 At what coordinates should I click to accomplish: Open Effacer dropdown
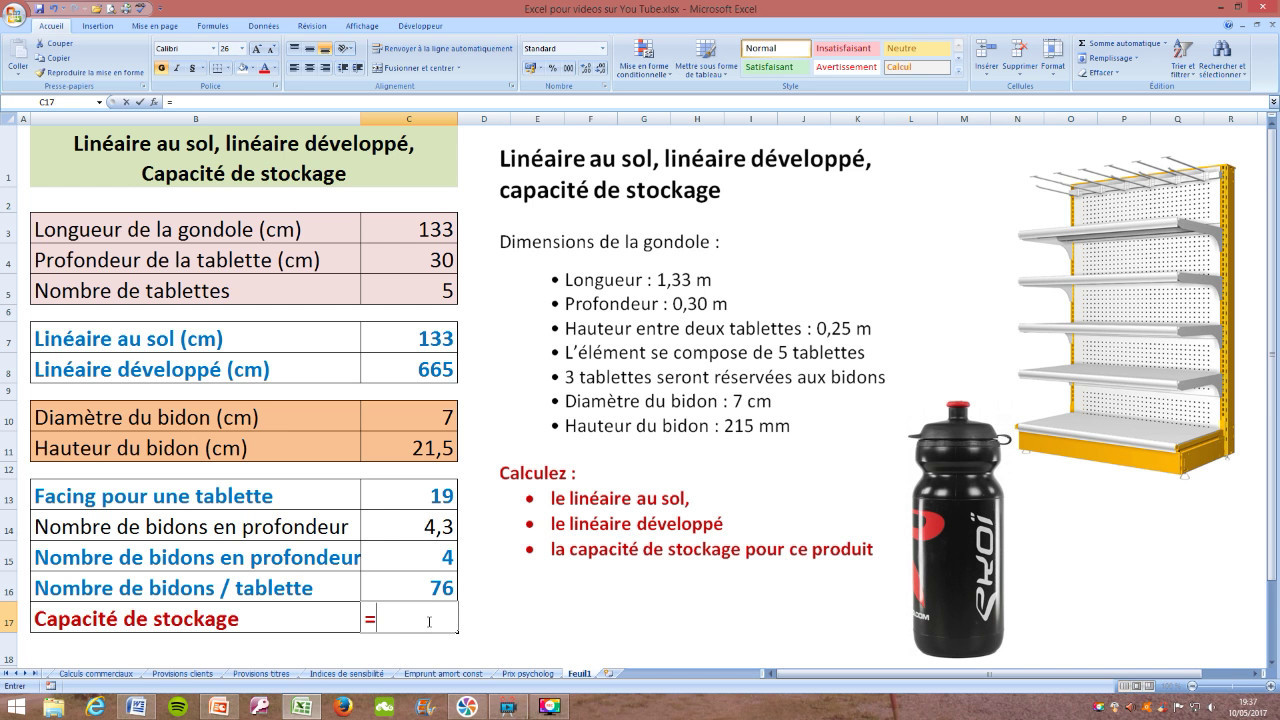pyautogui.click(x=1097, y=72)
